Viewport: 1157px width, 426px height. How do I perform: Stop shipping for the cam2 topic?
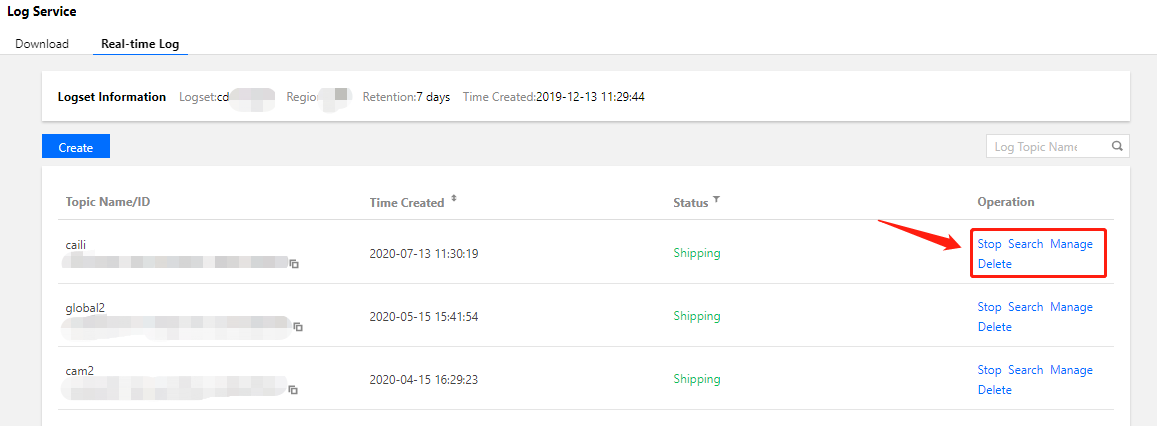(989, 370)
